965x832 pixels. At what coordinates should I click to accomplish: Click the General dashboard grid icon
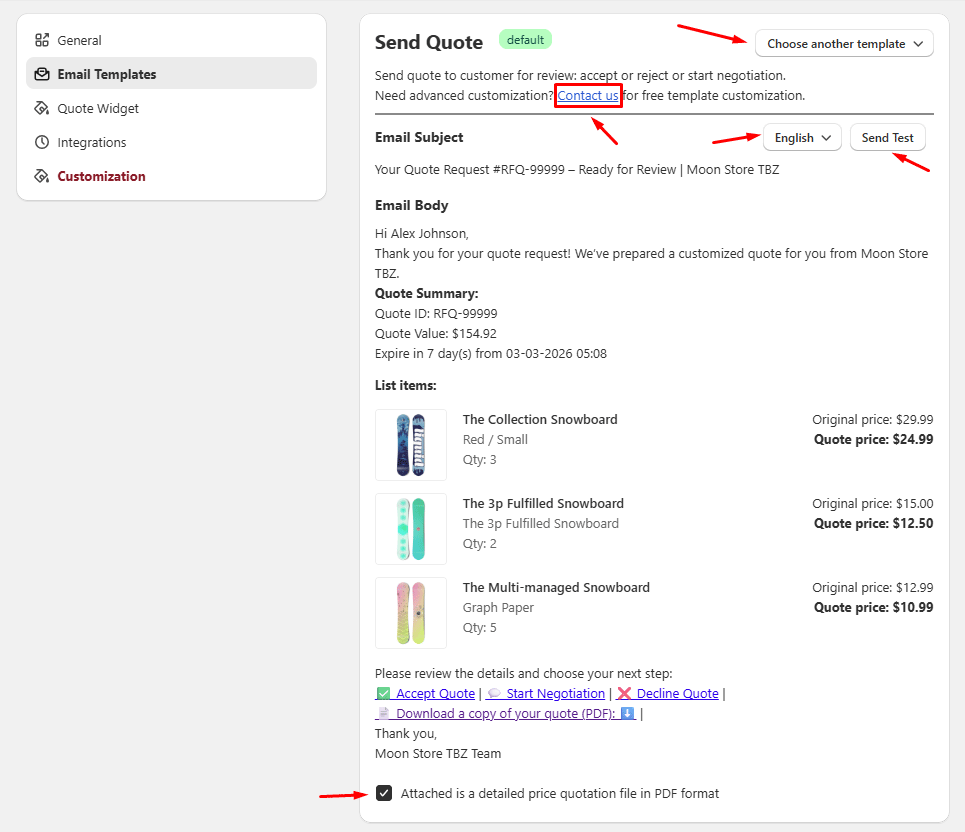[x=42, y=40]
